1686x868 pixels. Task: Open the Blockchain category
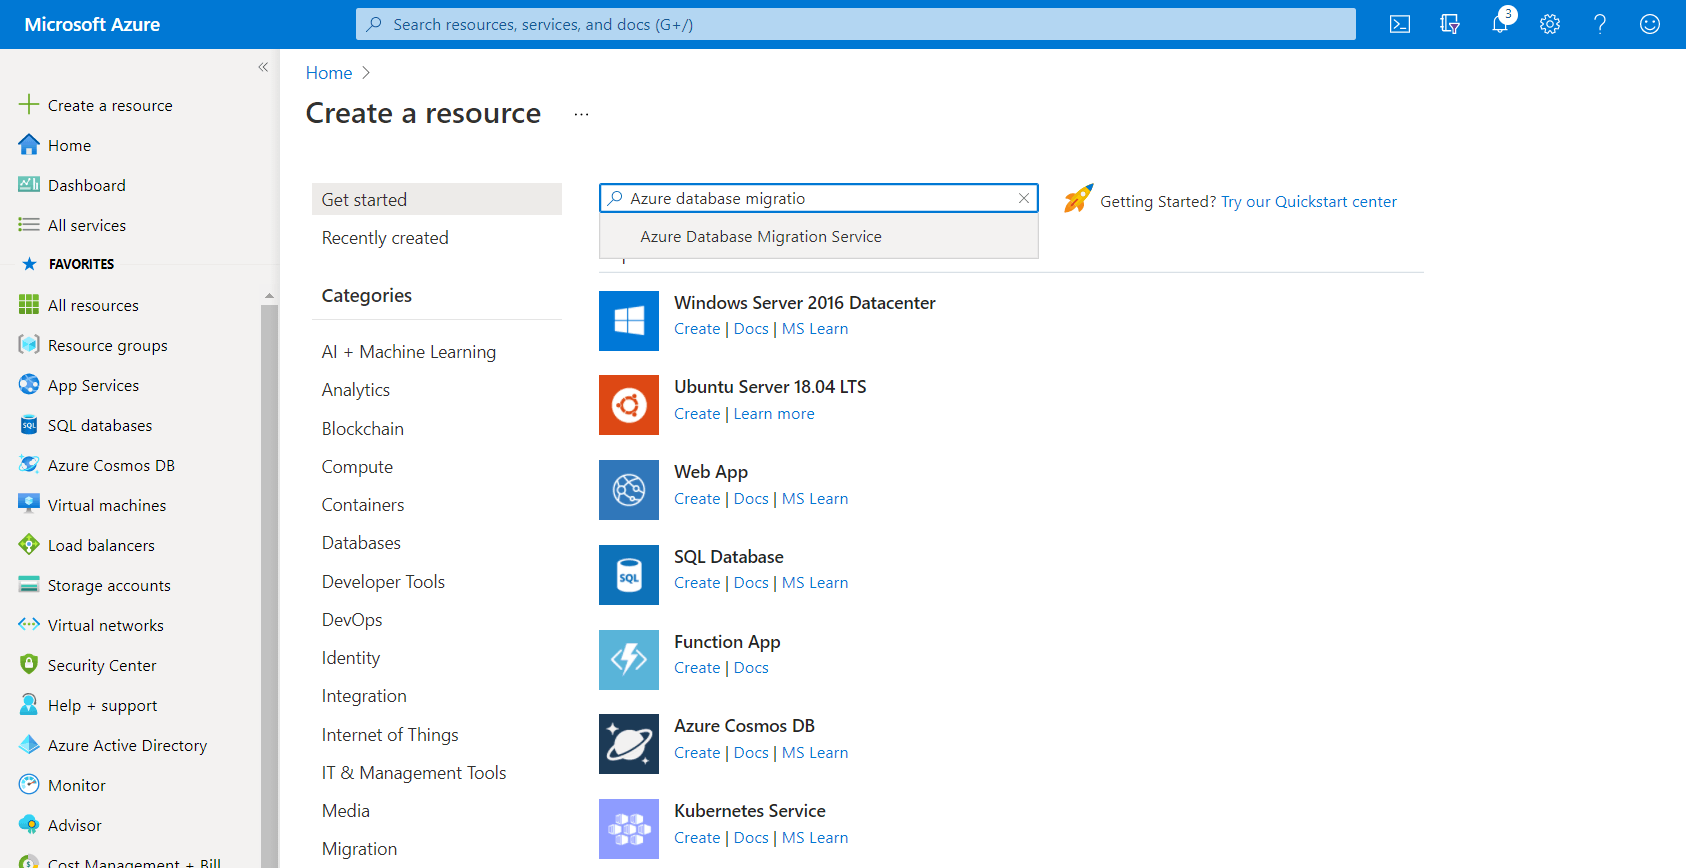tap(363, 429)
